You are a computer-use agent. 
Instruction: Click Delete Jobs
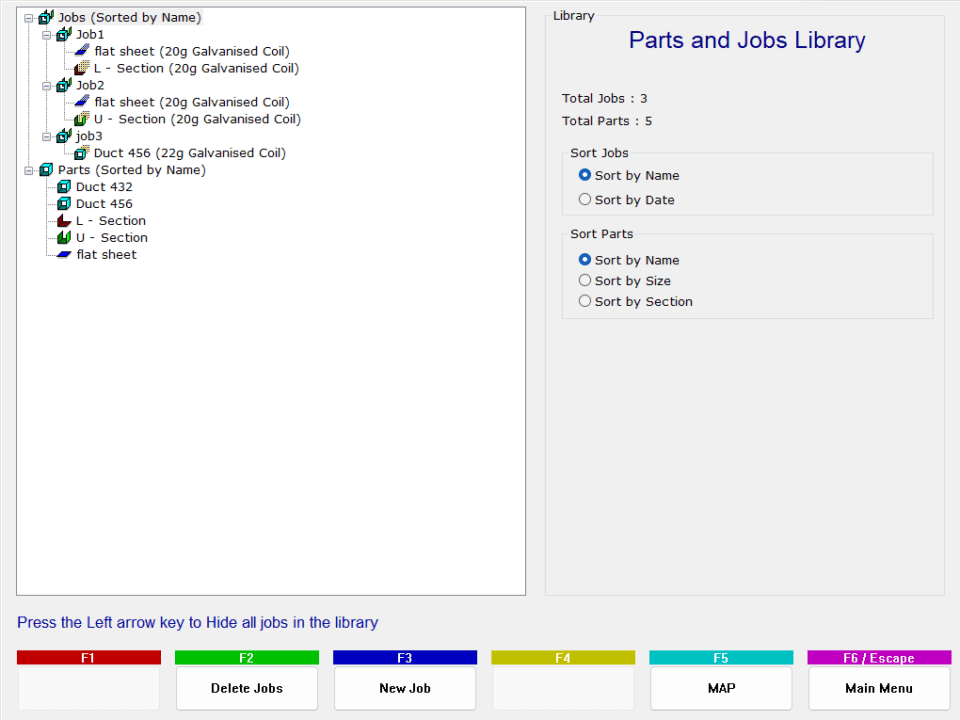246,689
